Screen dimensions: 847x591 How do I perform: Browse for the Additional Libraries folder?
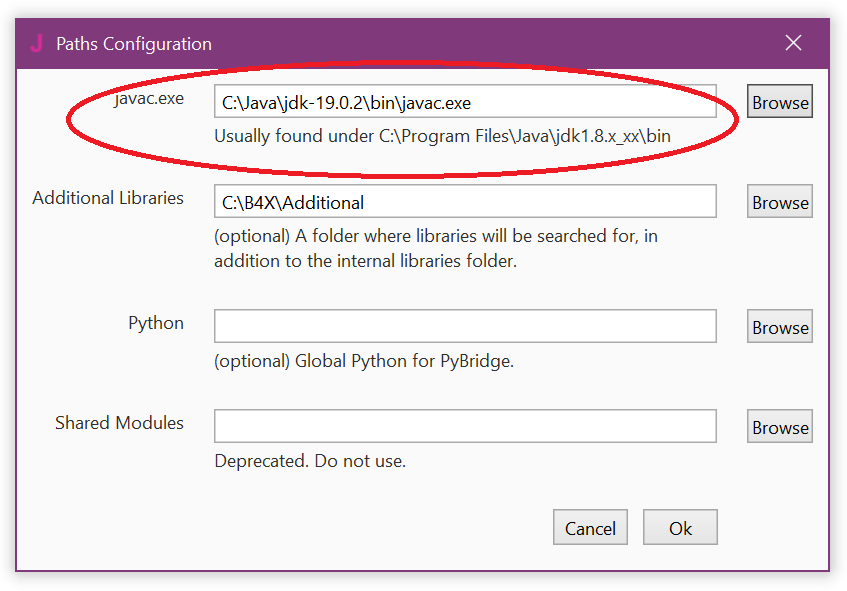click(x=780, y=202)
